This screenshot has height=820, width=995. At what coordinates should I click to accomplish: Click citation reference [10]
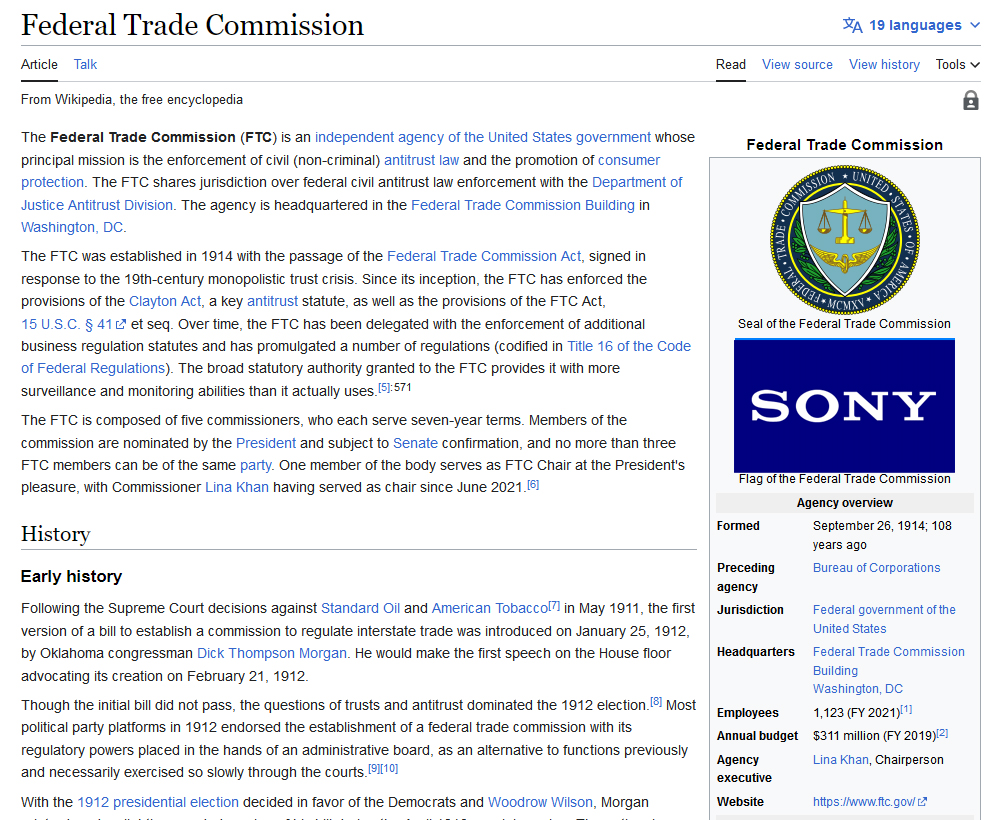click(389, 768)
